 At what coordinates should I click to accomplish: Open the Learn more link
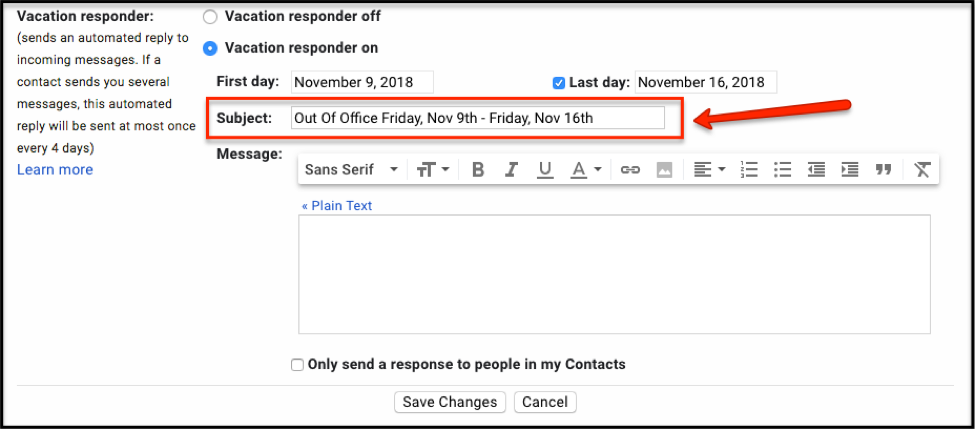click(55, 170)
